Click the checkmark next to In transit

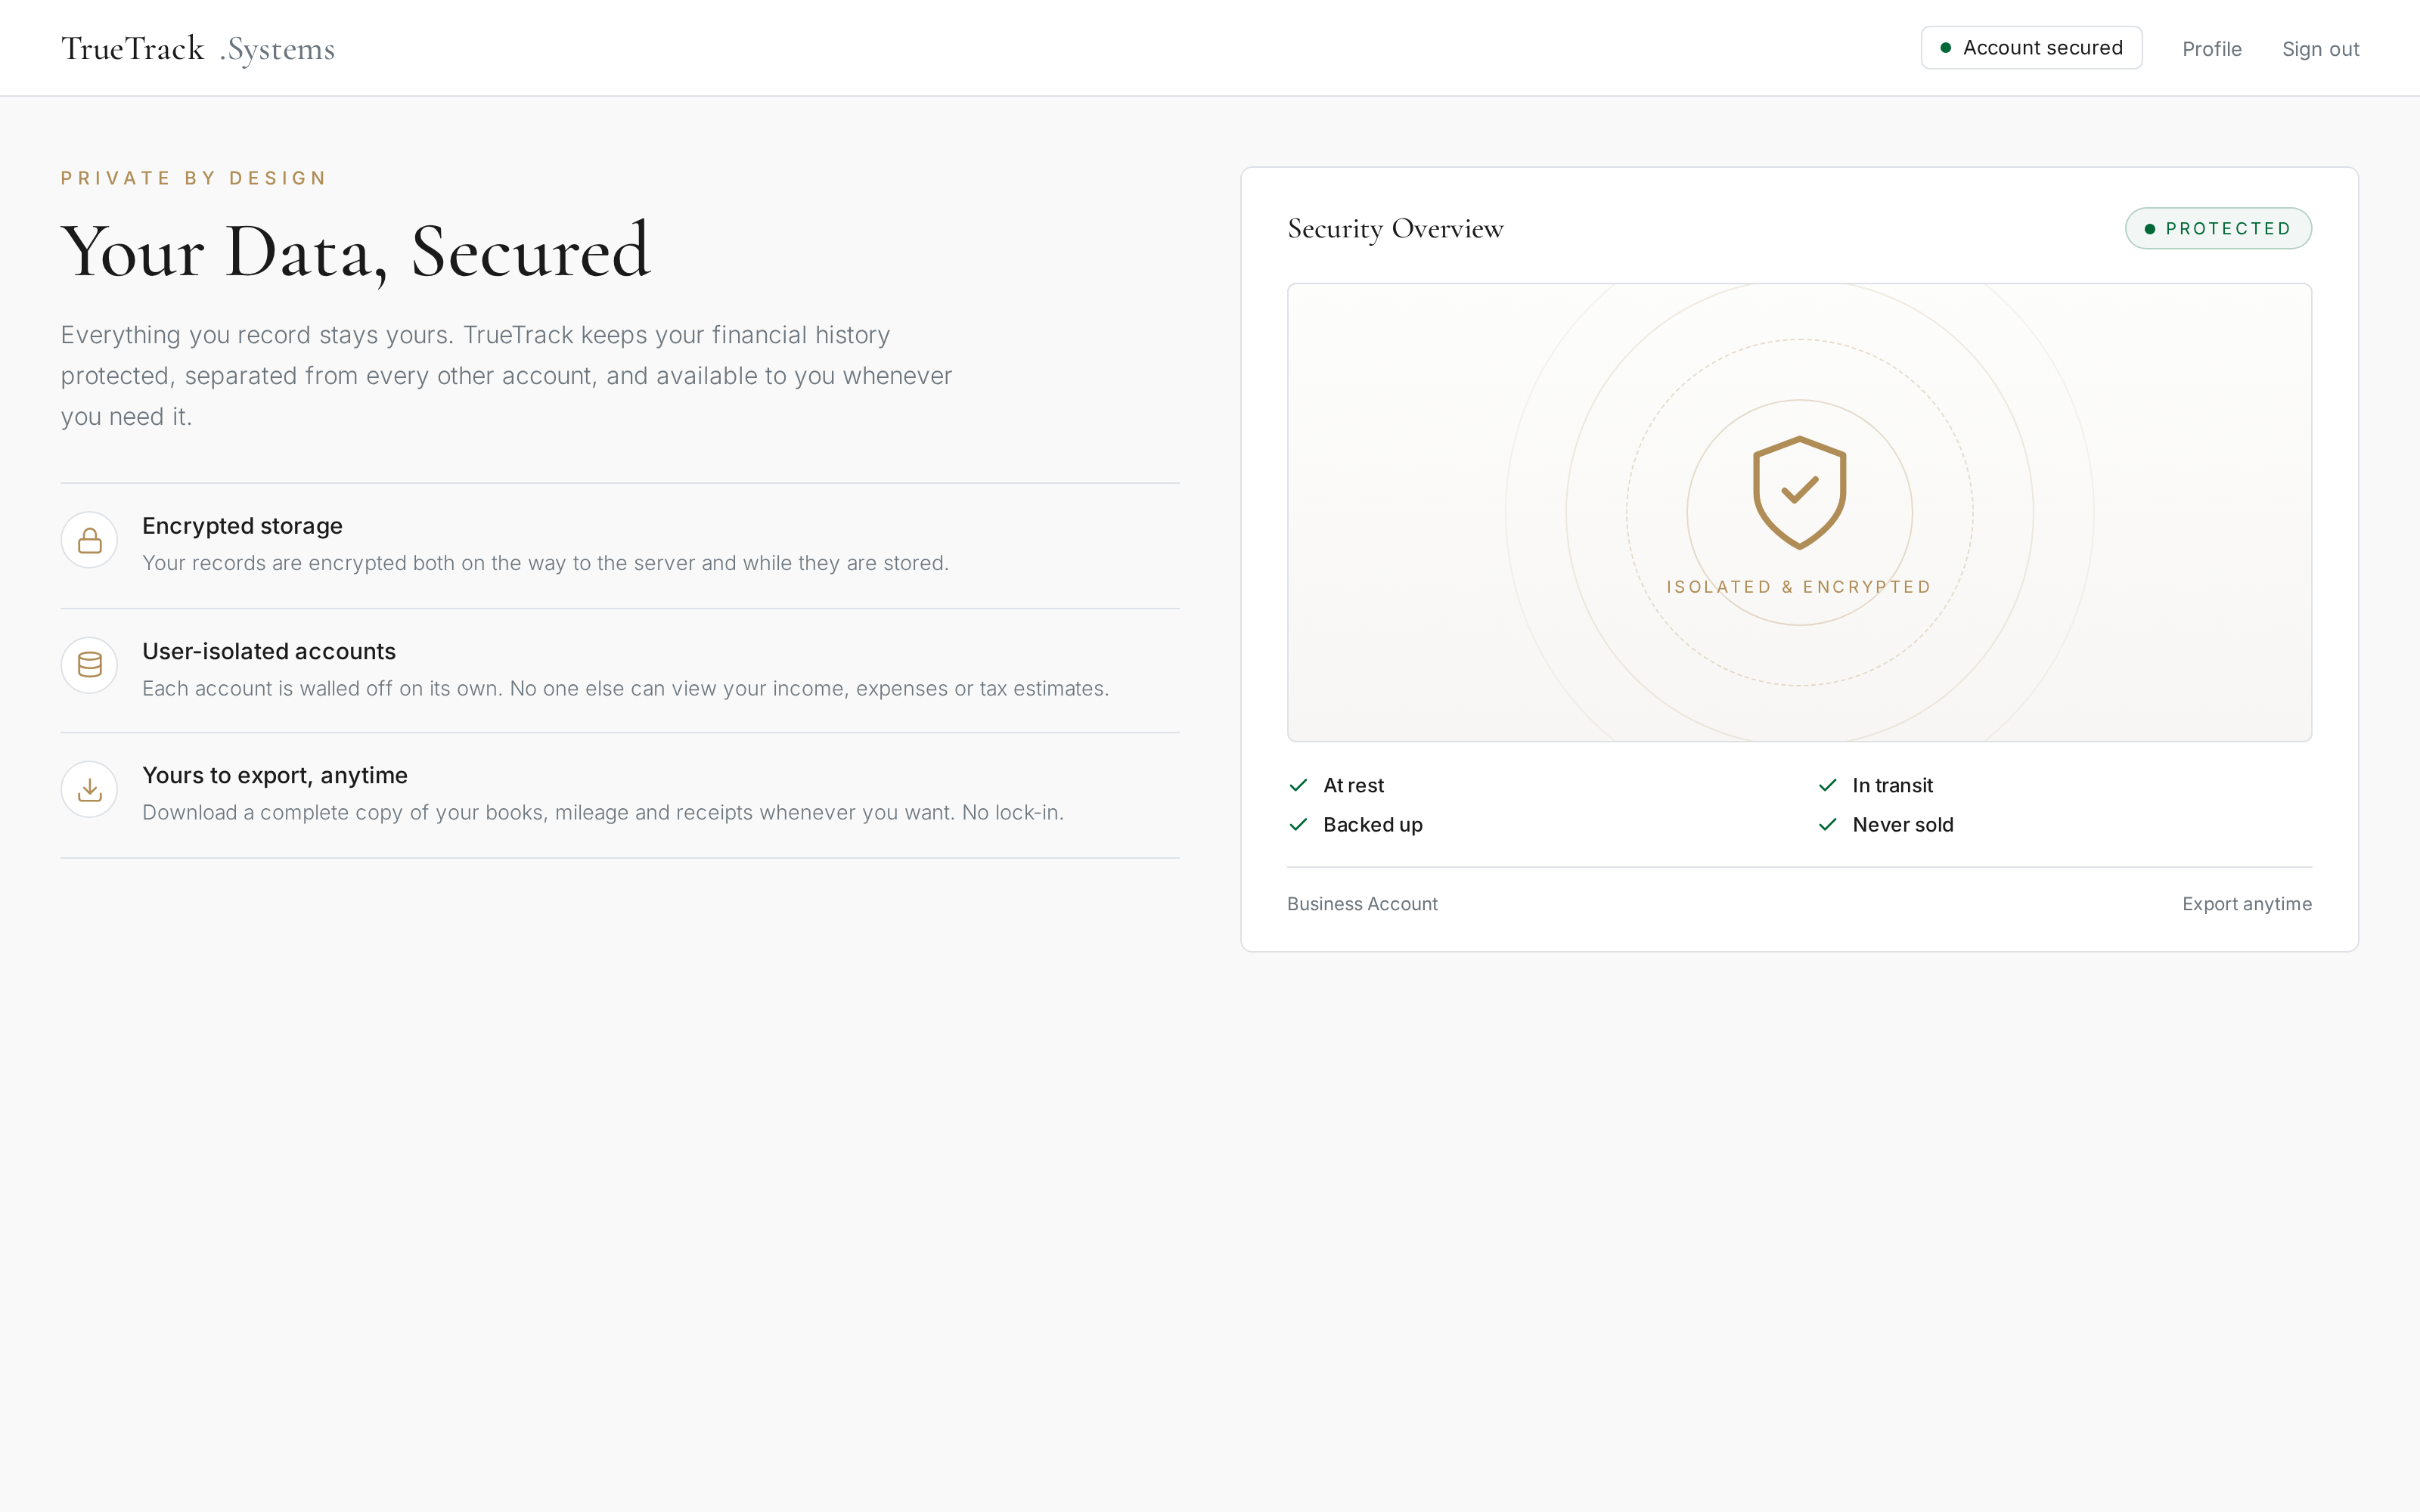coord(1827,785)
